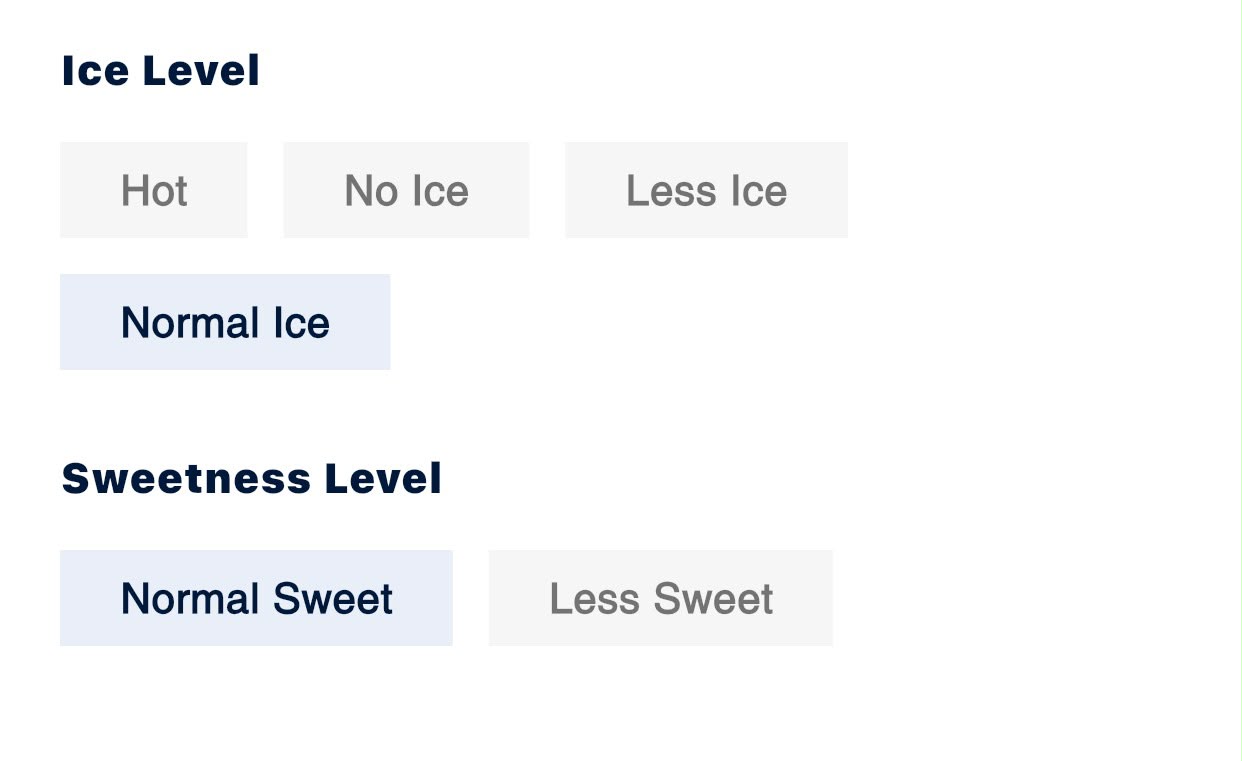Tap the Normal Sweet button
The image size is (1242, 761).
[x=256, y=598]
